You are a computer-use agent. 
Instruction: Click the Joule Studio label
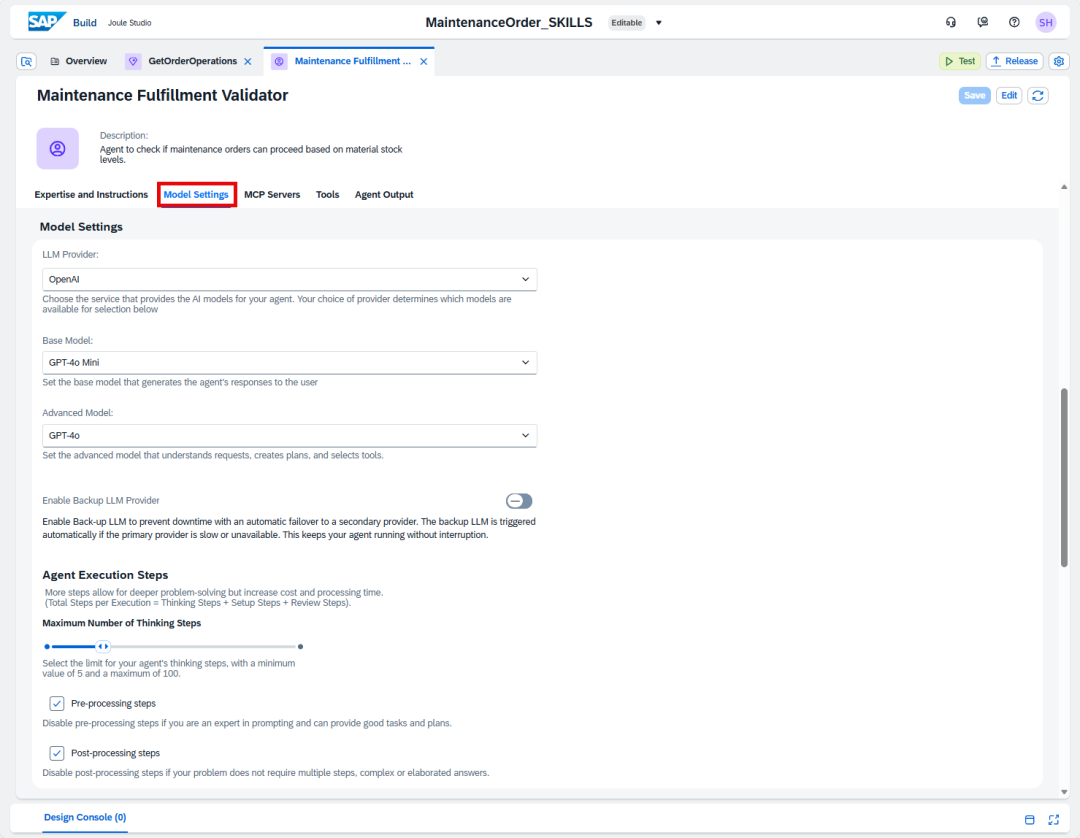click(x=129, y=23)
